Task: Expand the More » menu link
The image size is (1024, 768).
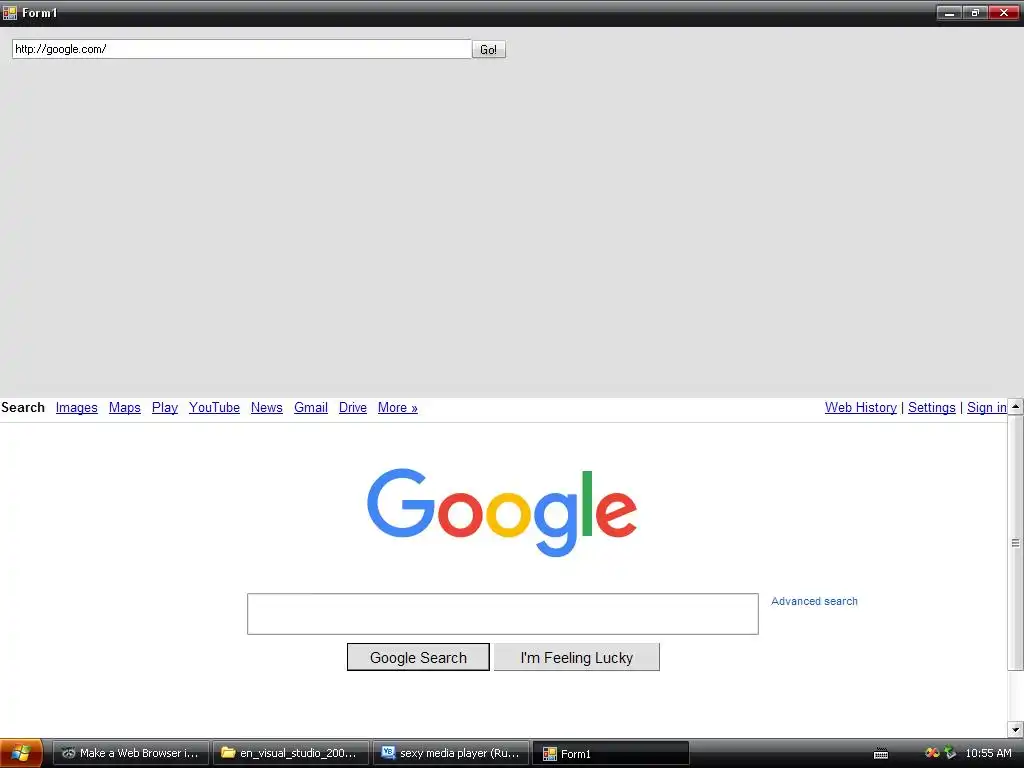Action: point(398,408)
